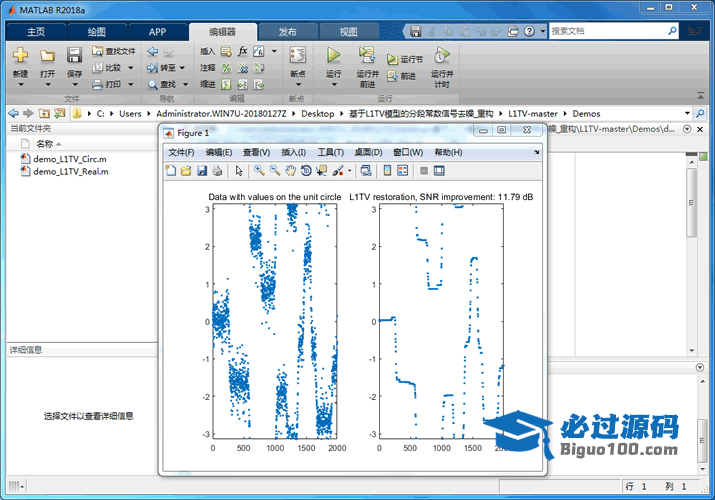Open the Find (查找) dropdown in ribbon

coord(185,84)
